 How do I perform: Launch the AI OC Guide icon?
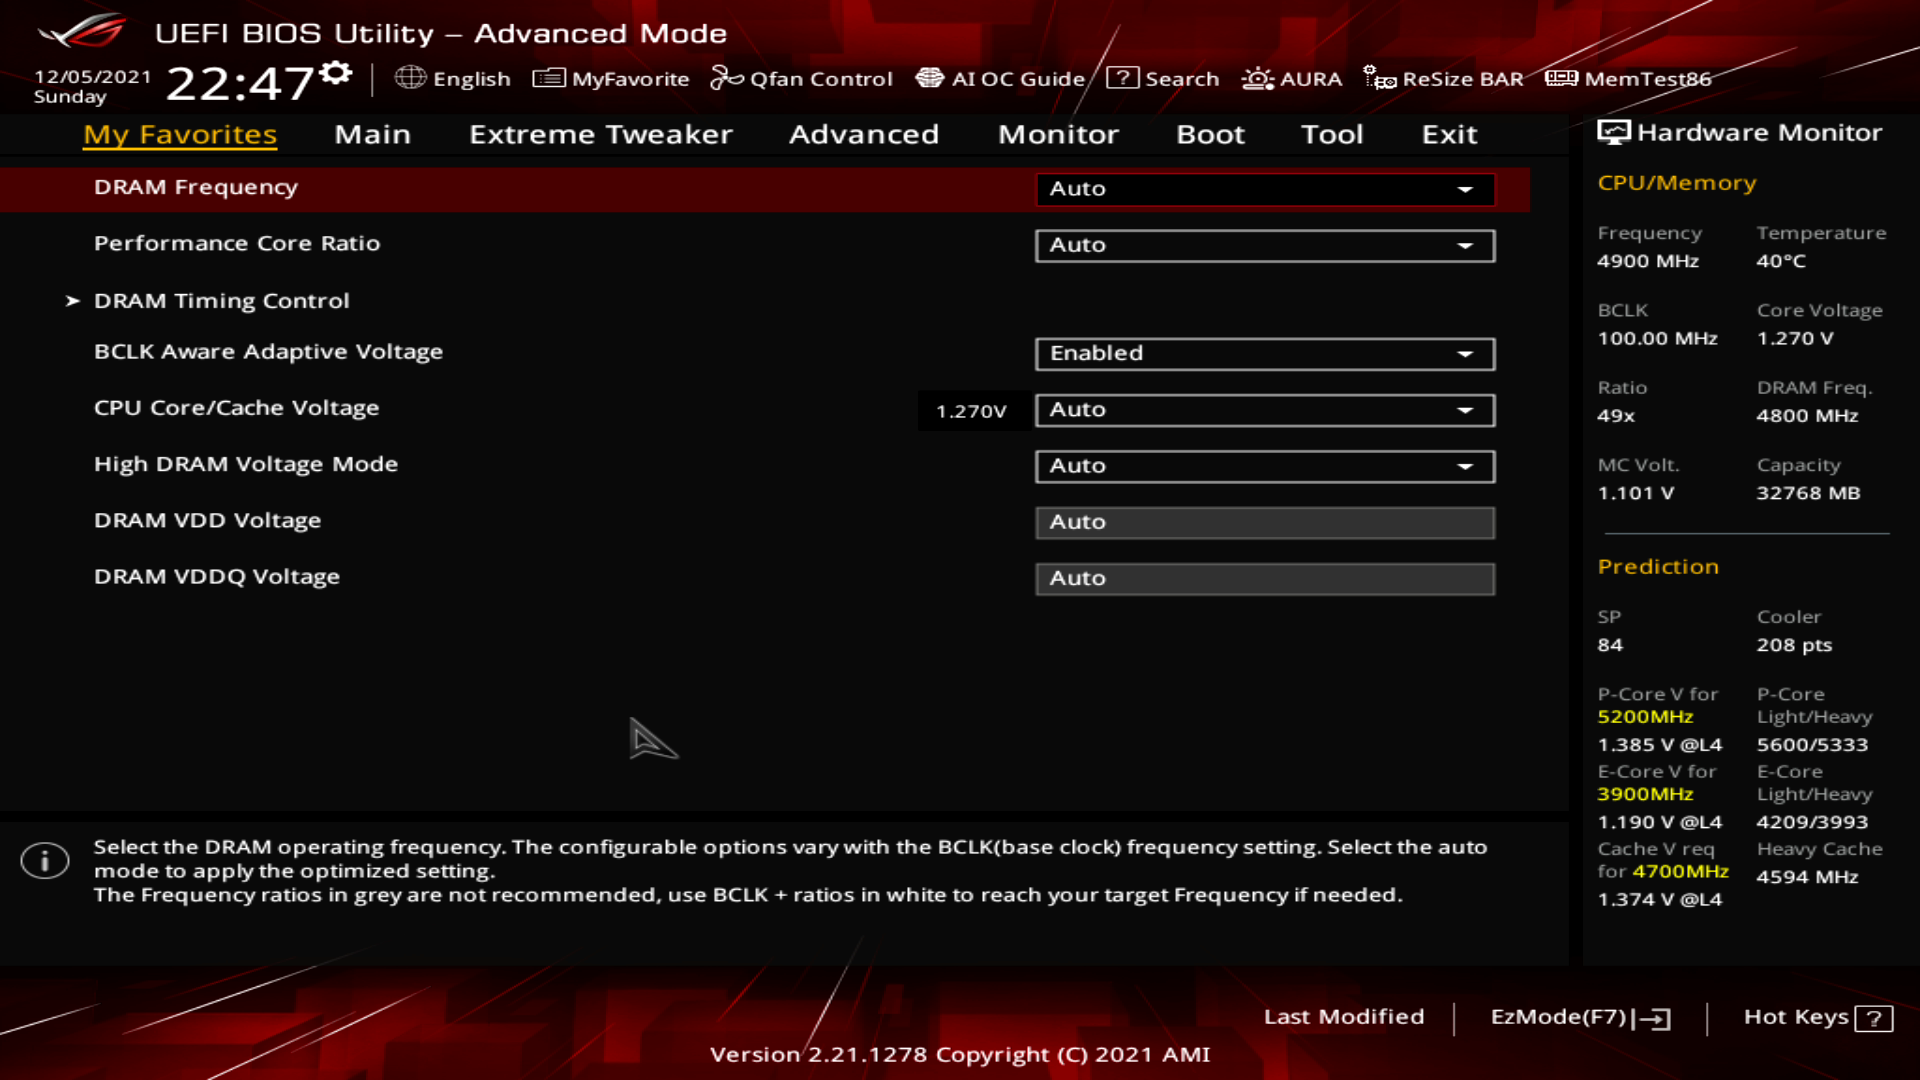click(x=930, y=78)
